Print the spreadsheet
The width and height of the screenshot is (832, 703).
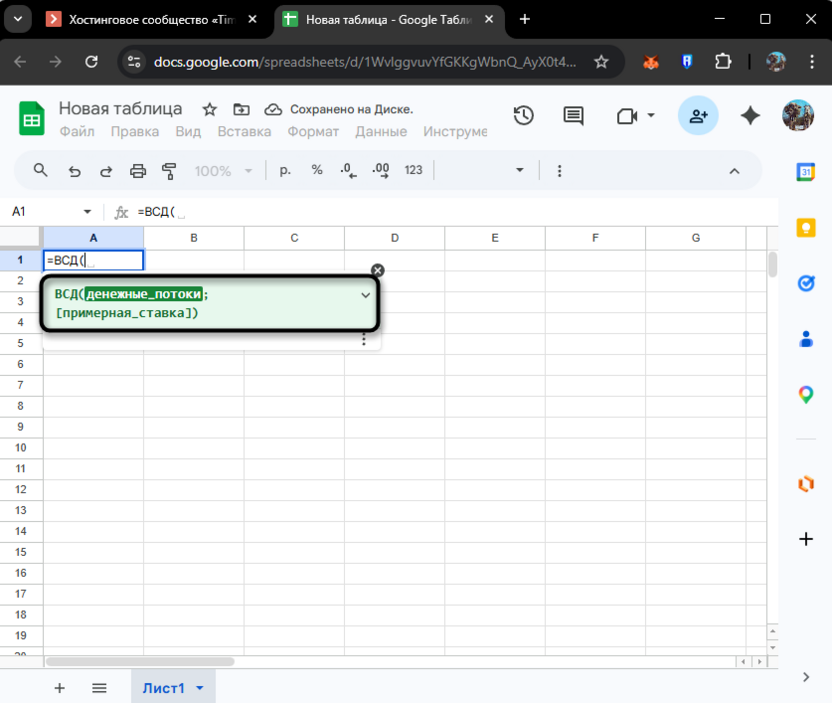click(138, 171)
